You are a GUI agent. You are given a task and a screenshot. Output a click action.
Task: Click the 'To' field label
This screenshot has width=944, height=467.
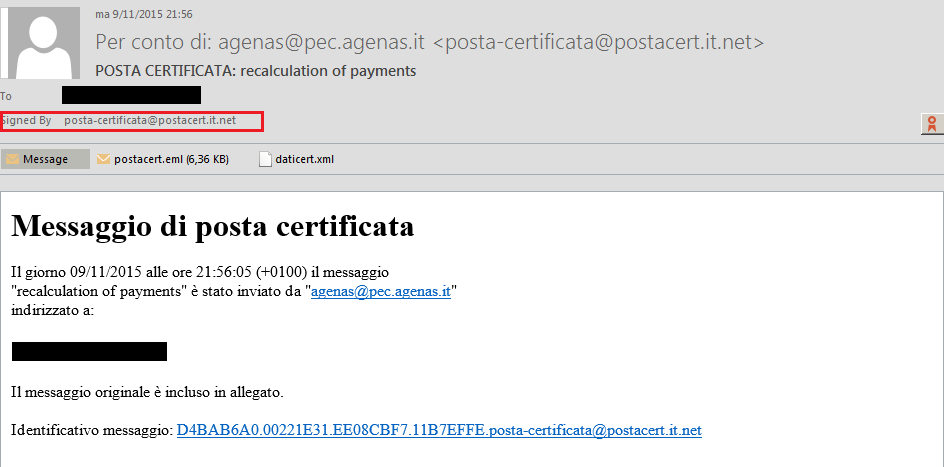[6, 96]
